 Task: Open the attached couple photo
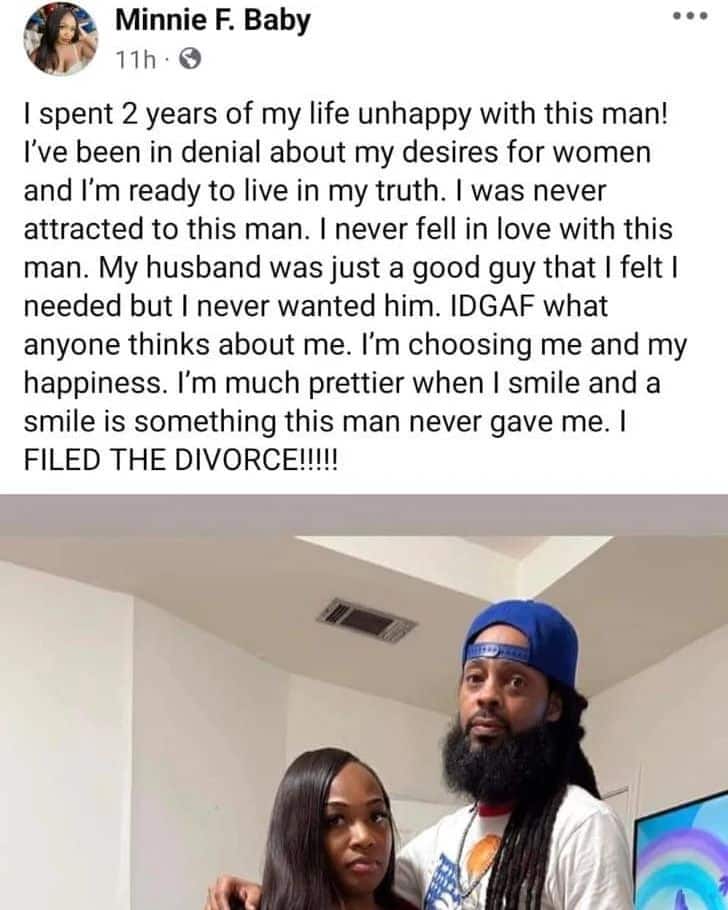(x=364, y=702)
